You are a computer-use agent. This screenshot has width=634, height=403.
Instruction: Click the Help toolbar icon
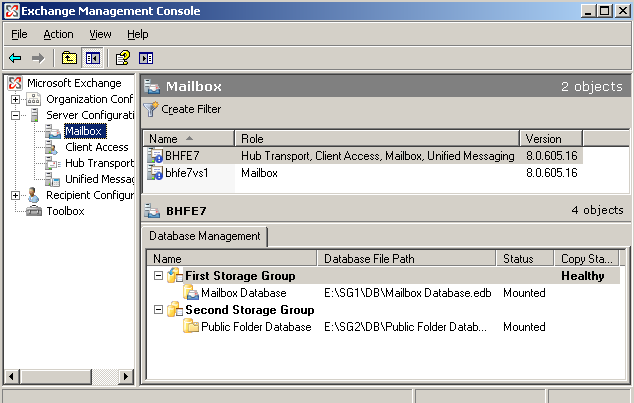tap(123, 58)
